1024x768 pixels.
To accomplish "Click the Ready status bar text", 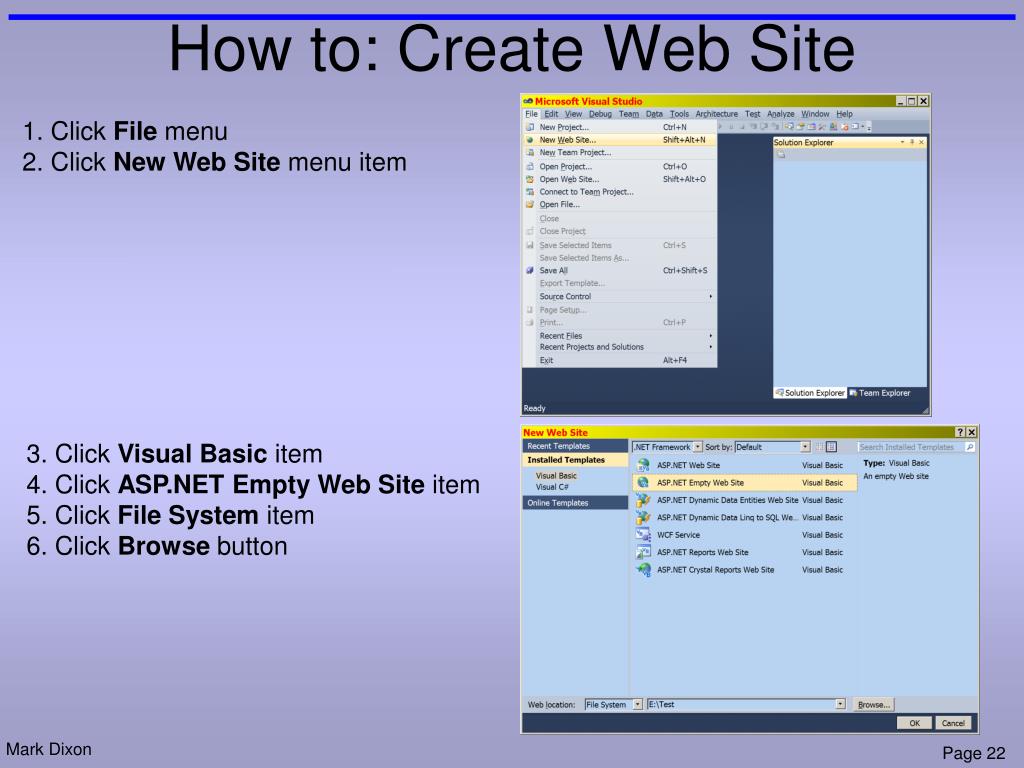I will [534, 408].
